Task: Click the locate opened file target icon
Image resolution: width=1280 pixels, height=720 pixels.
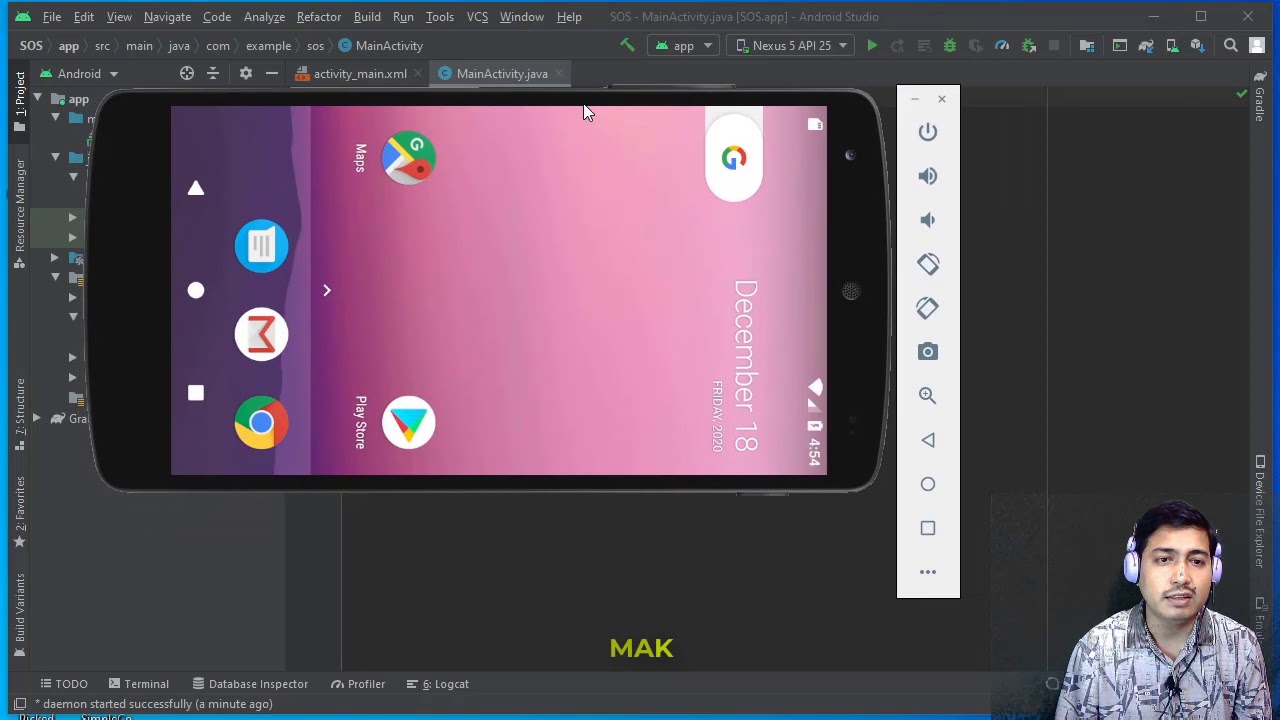Action: pos(186,73)
